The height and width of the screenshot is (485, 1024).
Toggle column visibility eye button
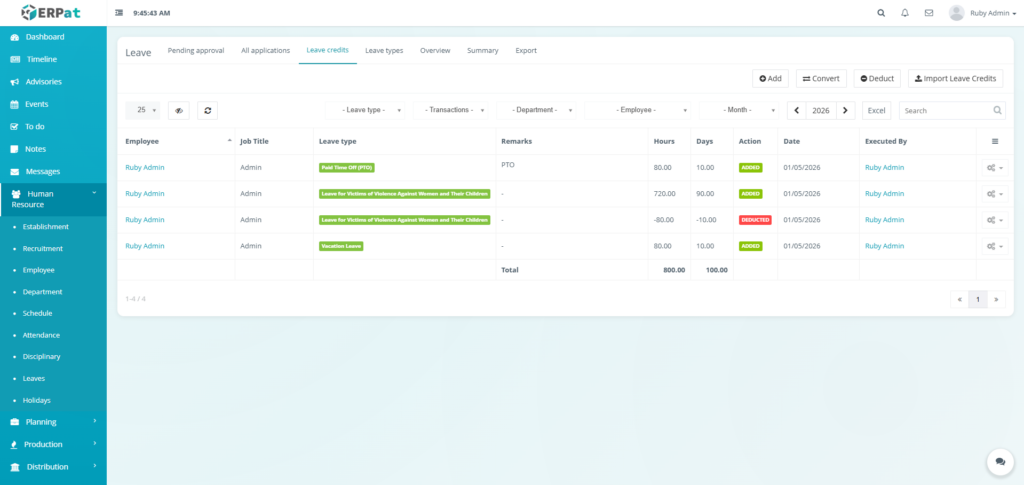click(179, 111)
